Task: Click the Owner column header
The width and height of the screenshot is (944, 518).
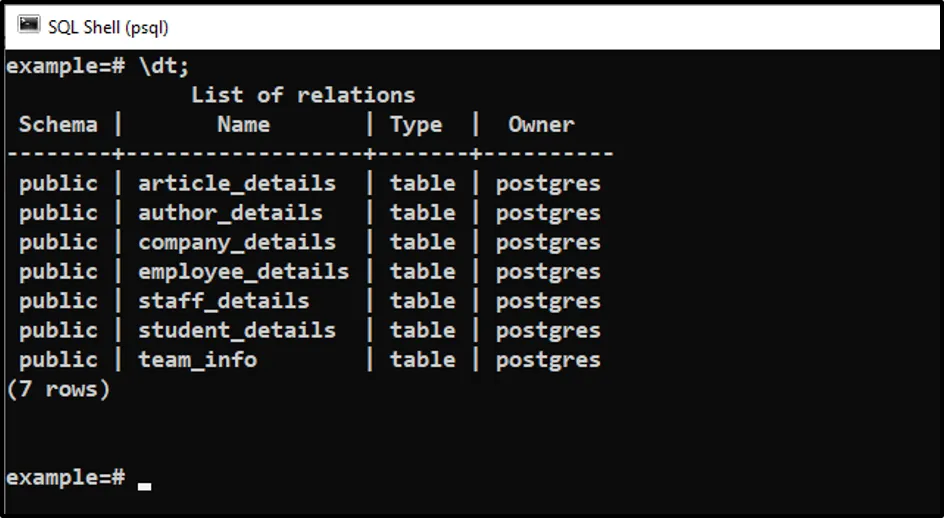Action: point(541,125)
